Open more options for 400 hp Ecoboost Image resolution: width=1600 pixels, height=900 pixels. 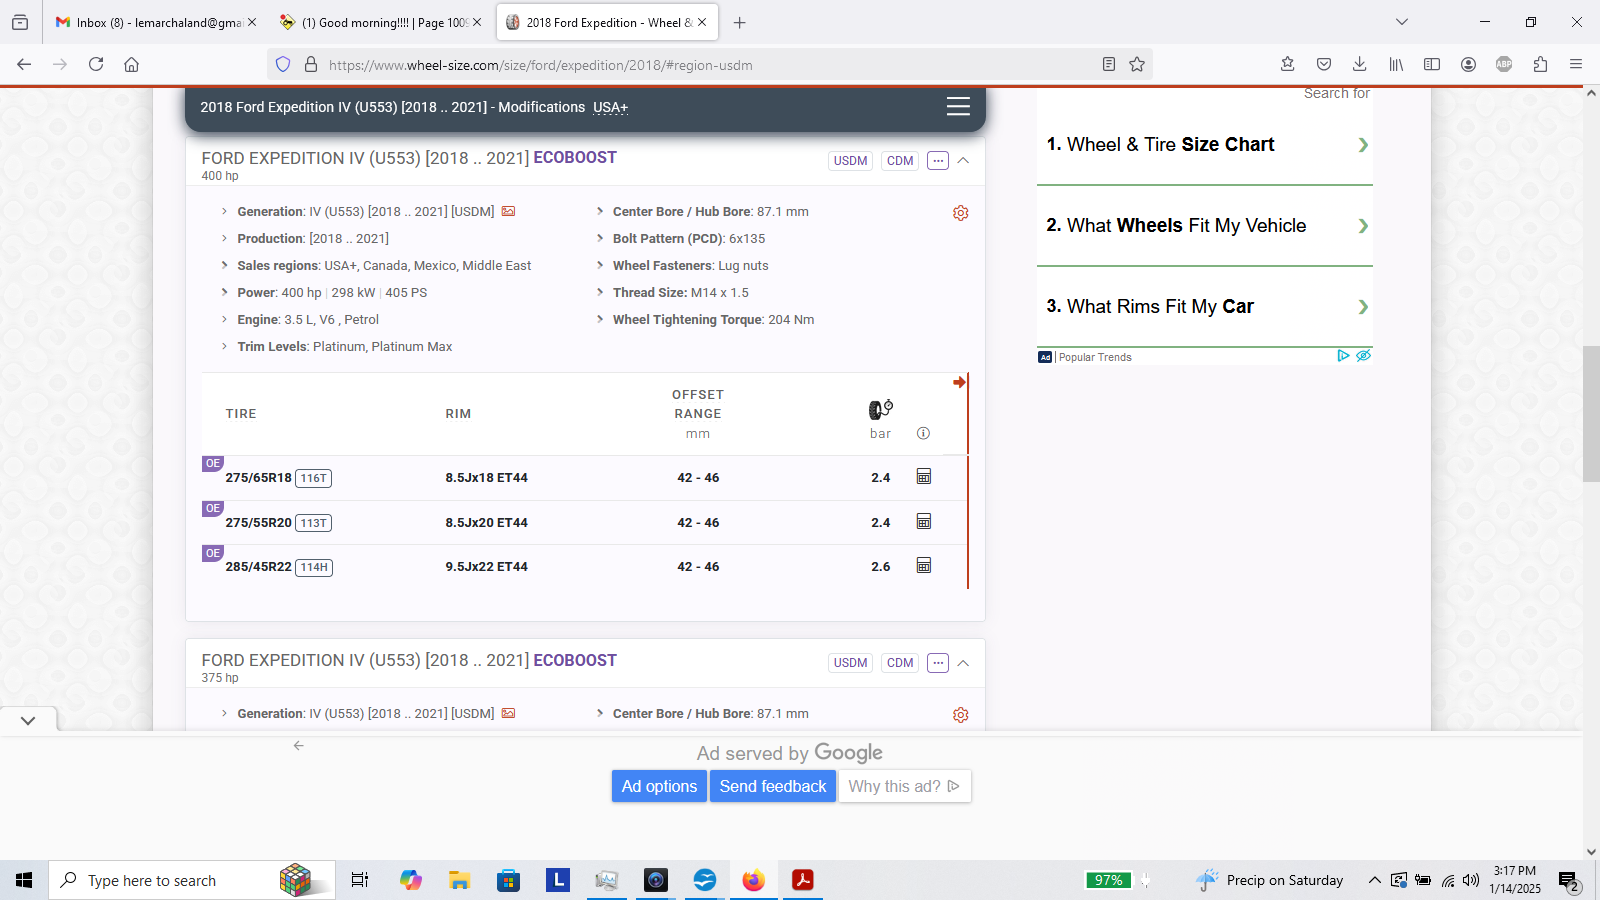coord(937,160)
